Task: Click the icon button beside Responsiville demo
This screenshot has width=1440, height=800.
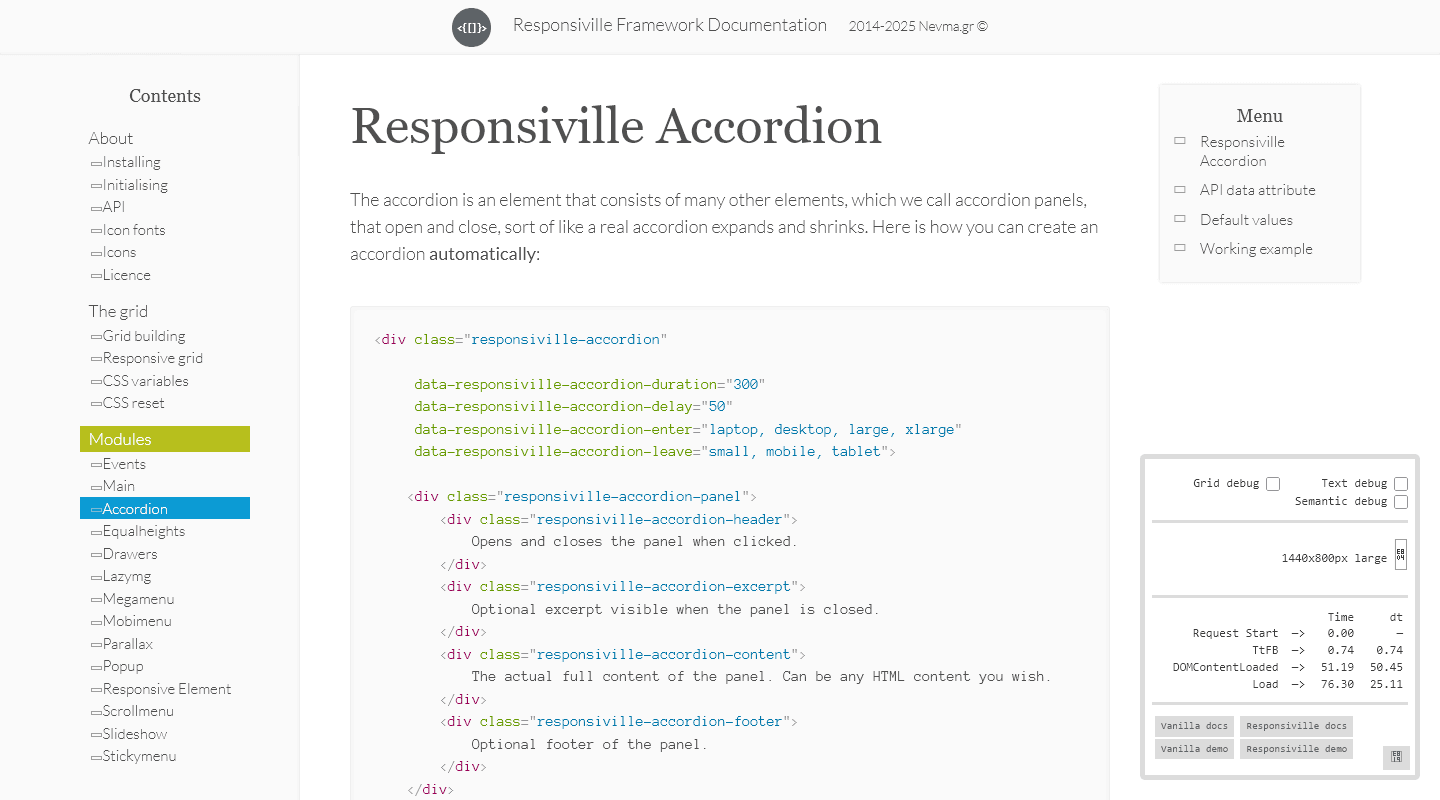Action: pyautogui.click(x=1396, y=757)
